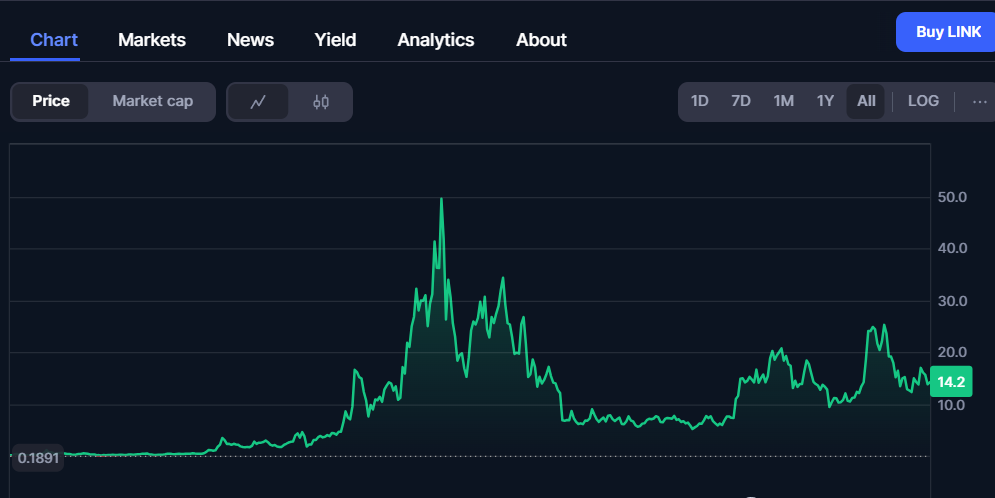This screenshot has height=498, width=995.
Task: Click the 10.0 axis label
Action: (951, 405)
